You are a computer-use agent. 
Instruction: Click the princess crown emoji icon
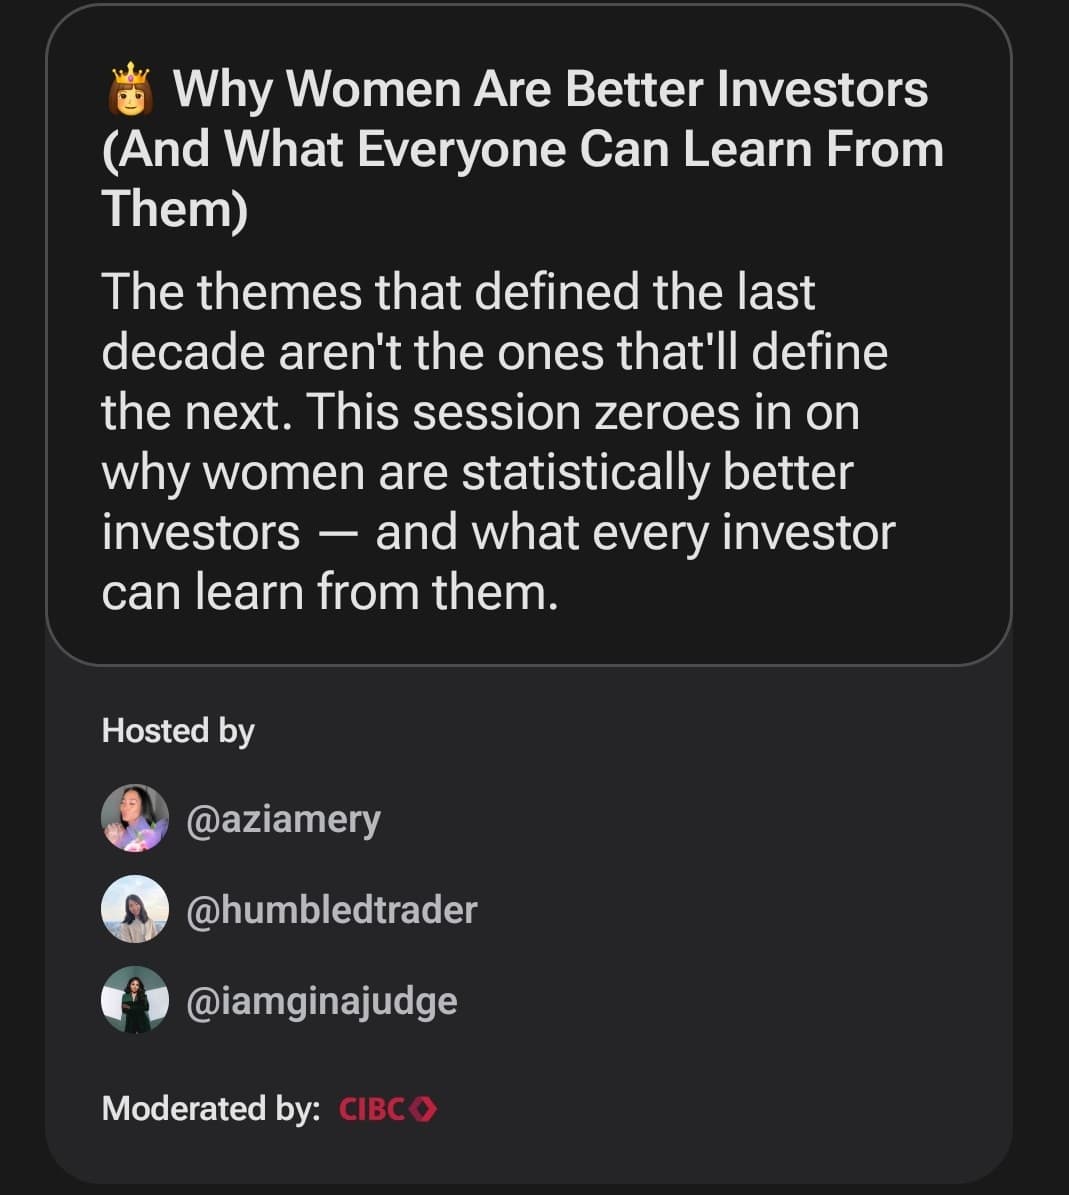click(x=130, y=88)
